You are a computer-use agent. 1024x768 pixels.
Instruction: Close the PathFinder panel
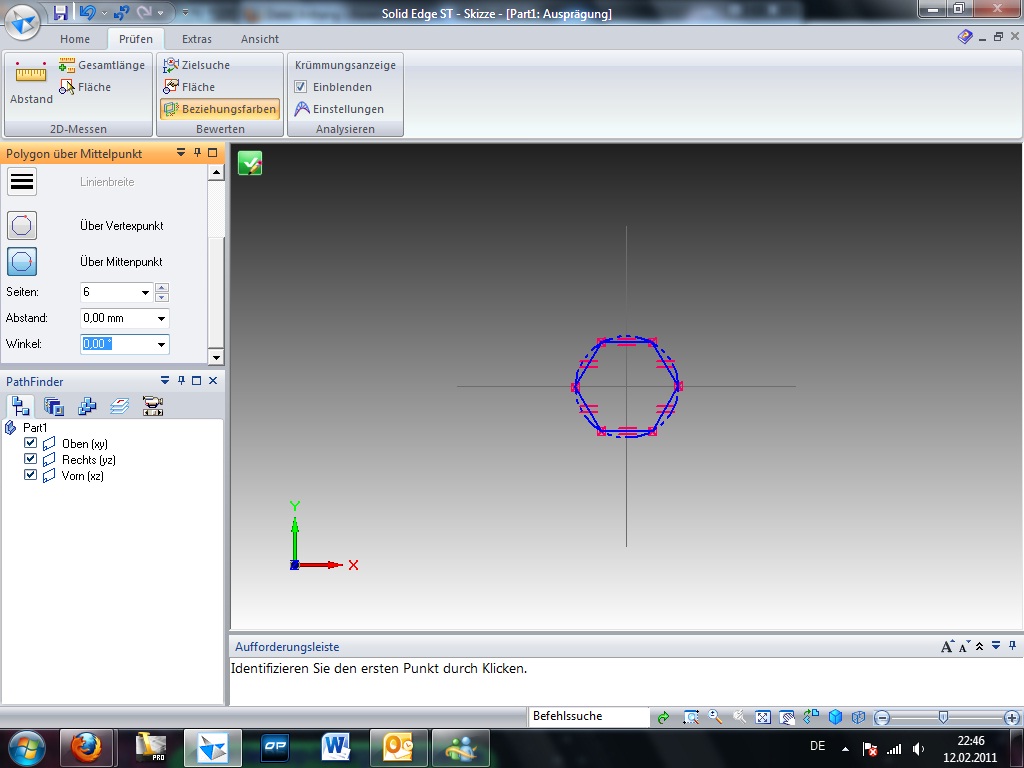click(213, 381)
